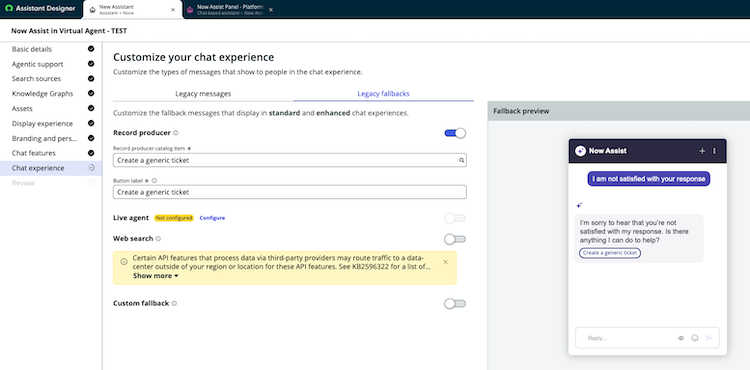The width and height of the screenshot is (750, 370).
Task: Open the preview header more options menu
Action: pyautogui.click(x=715, y=151)
